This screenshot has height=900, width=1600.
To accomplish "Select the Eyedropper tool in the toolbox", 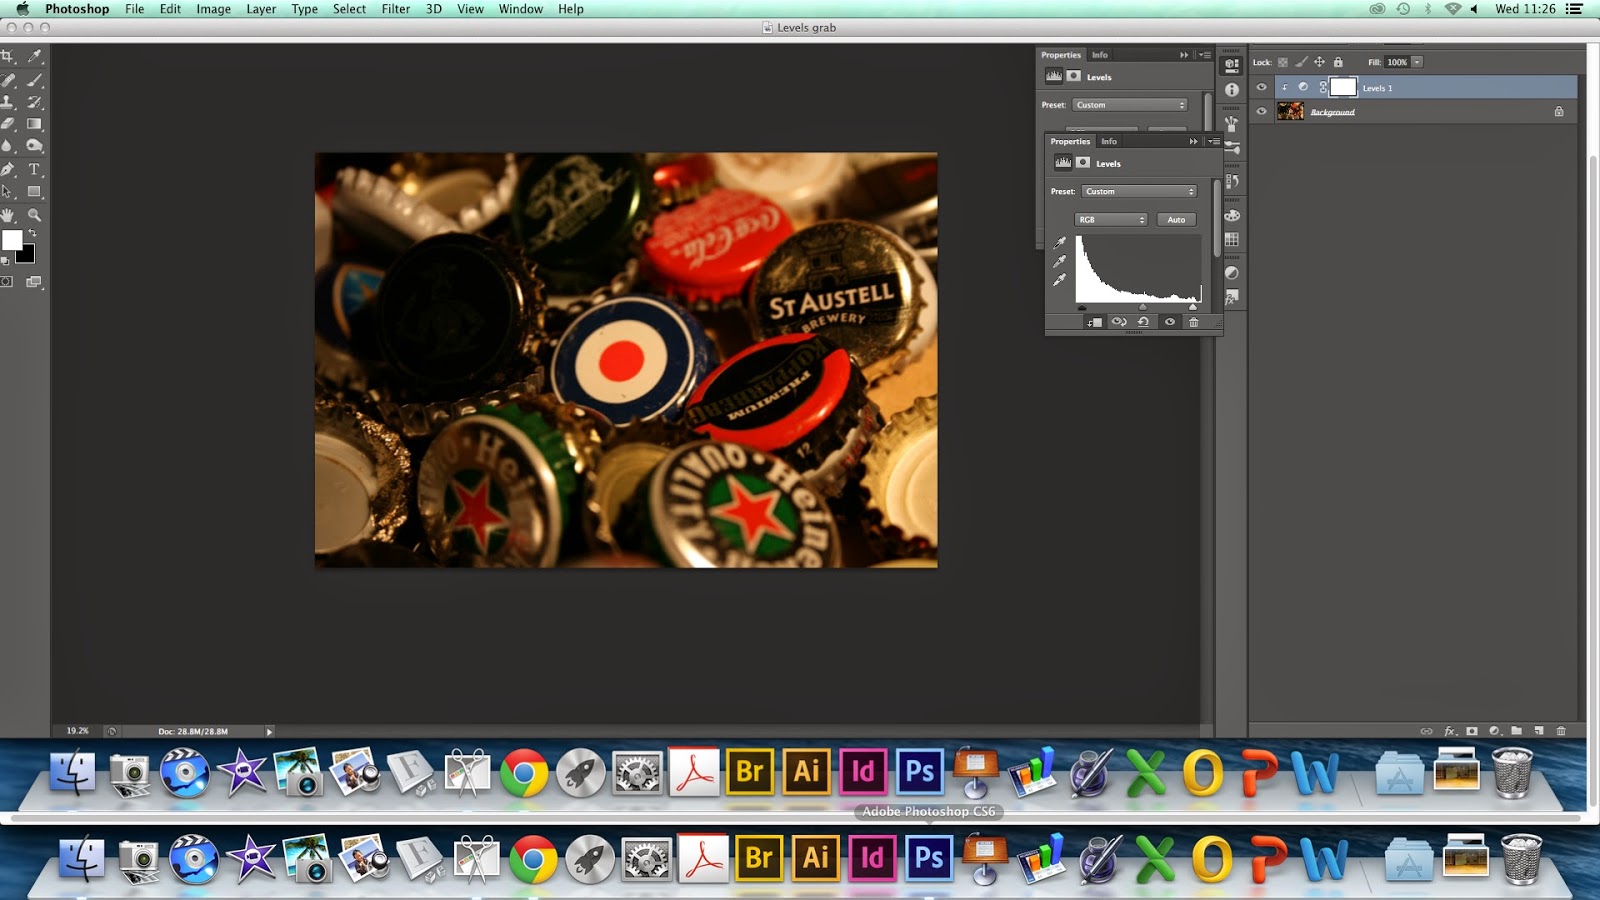I will point(34,56).
